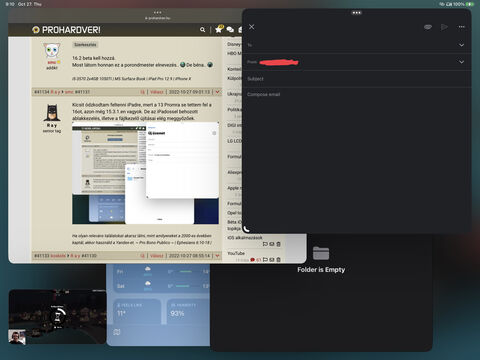Tap the picture-in-picture face thumbnail
Viewport: 480px width, 360px height.
pos(17,337)
